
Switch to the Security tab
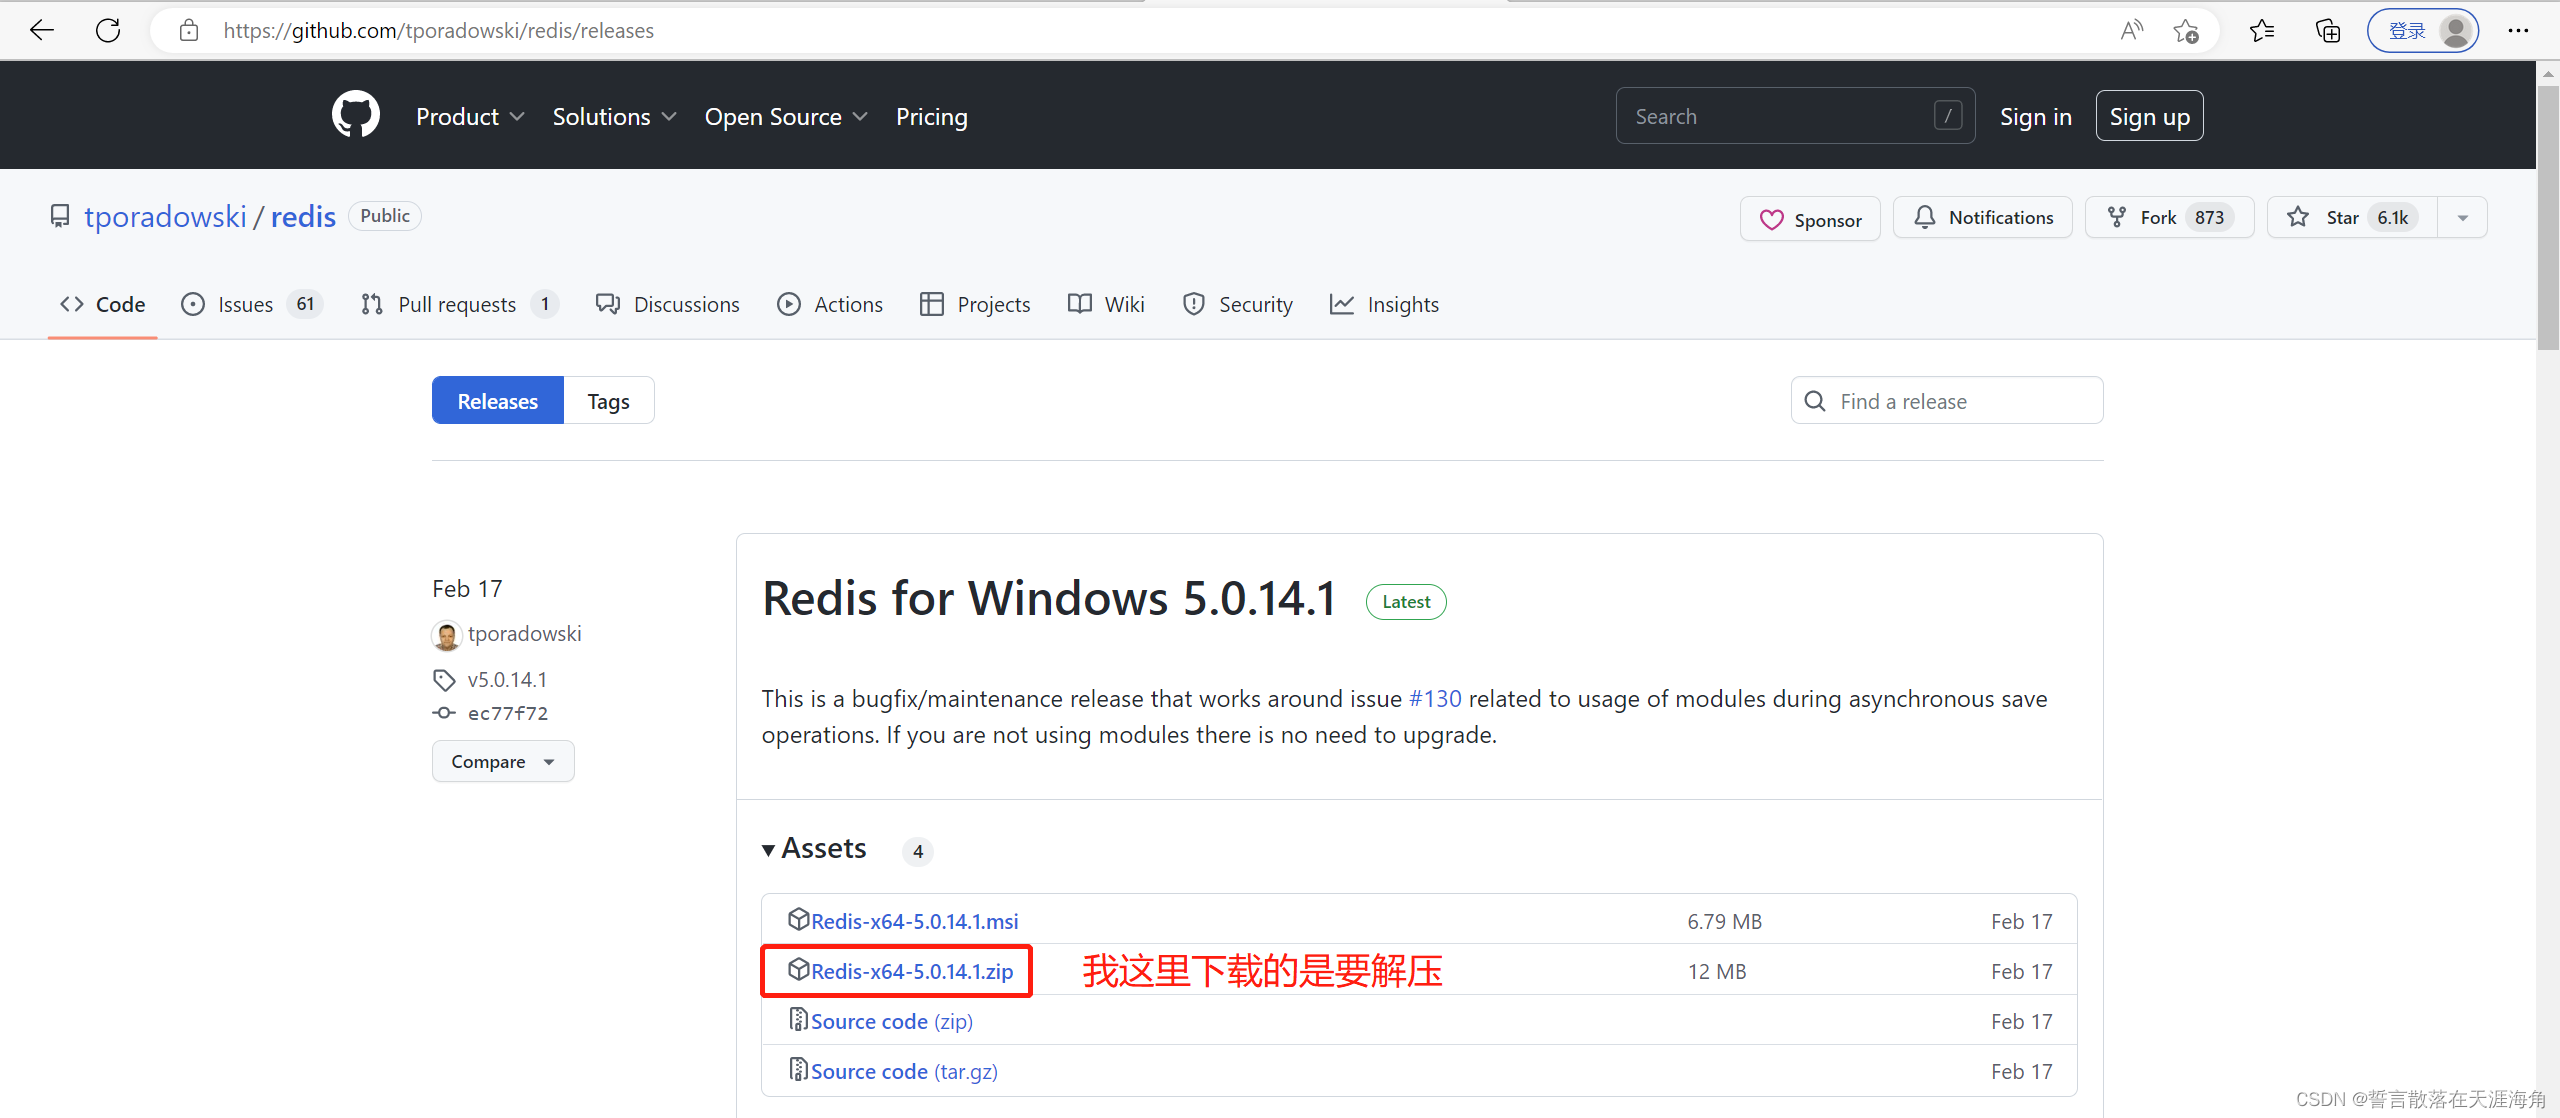[x=1237, y=304]
